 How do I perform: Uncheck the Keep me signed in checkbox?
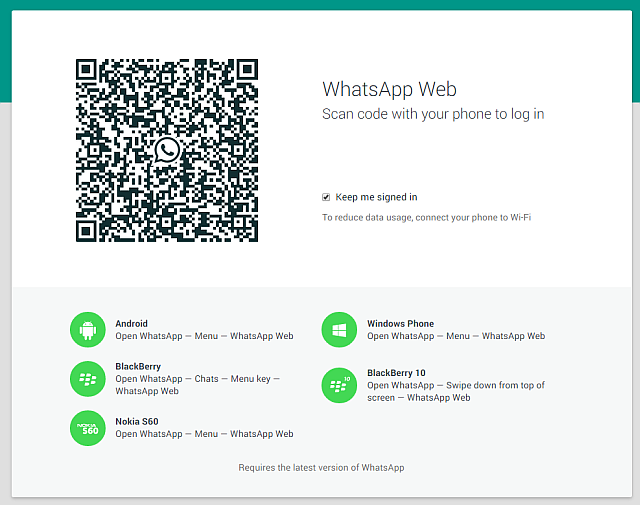326,197
